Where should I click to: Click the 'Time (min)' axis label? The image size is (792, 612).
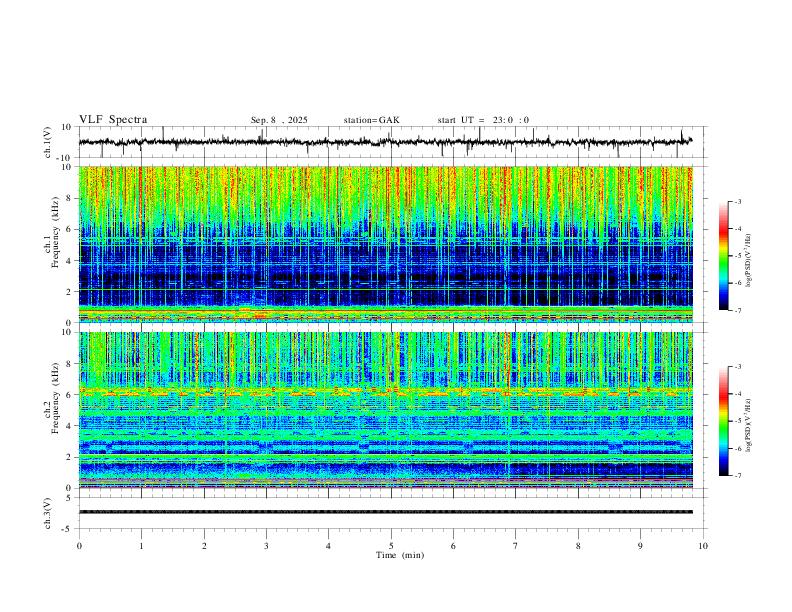[x=400, y=555]
